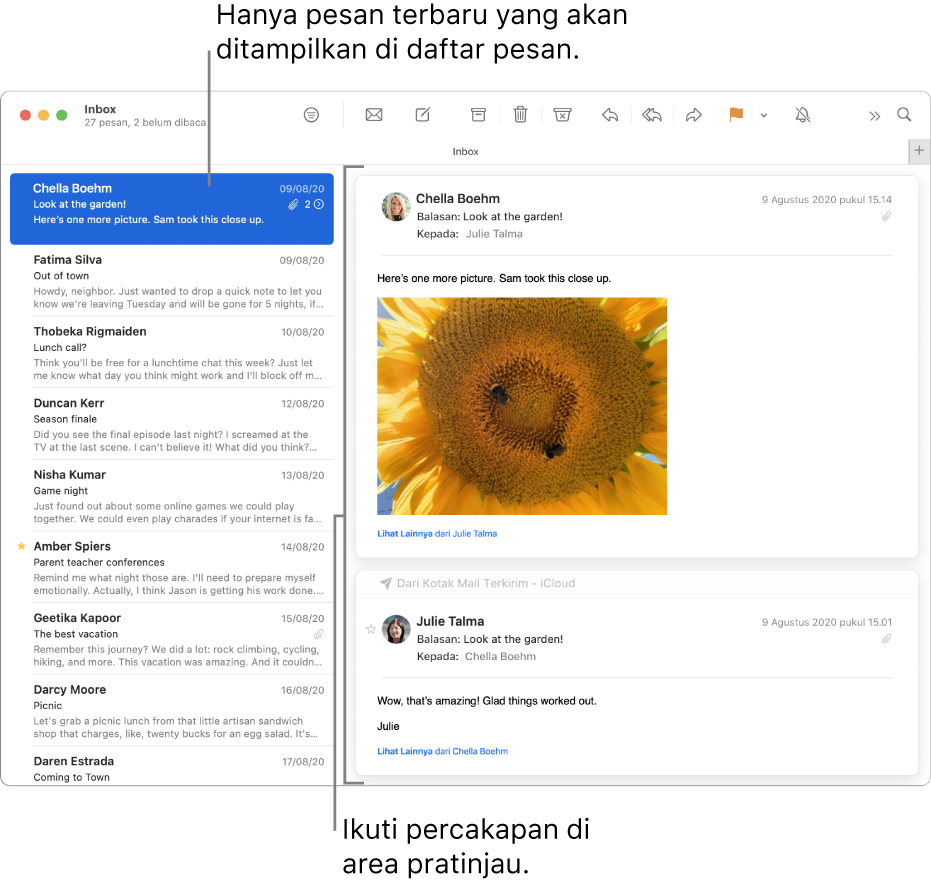Toggle star next to Julie Talma message
The image size is (931, 886).
coord(370,629)
